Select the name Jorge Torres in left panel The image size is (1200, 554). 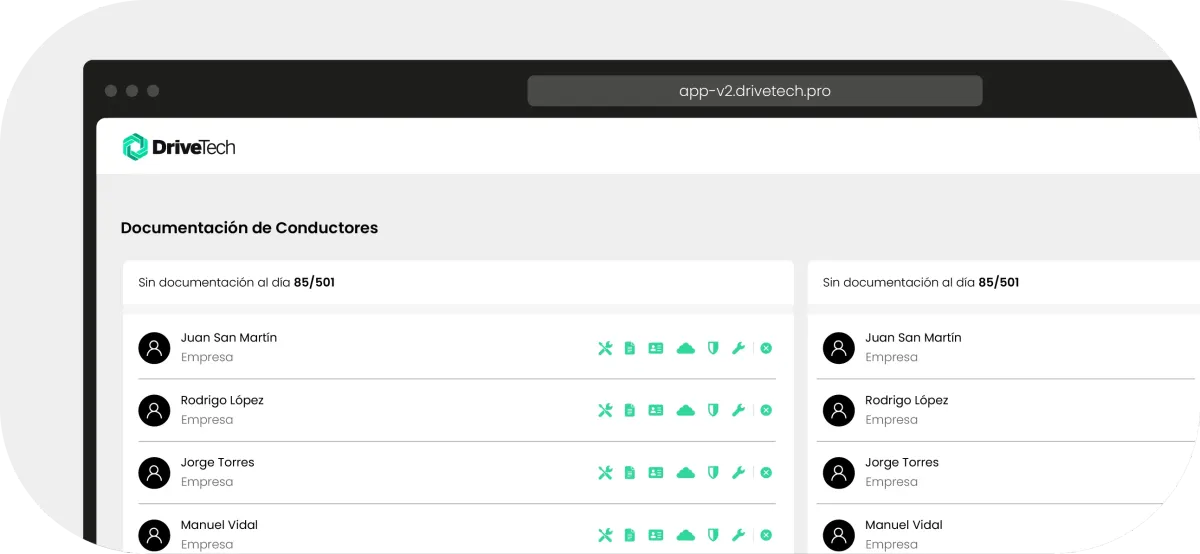(x=218, y=462)
